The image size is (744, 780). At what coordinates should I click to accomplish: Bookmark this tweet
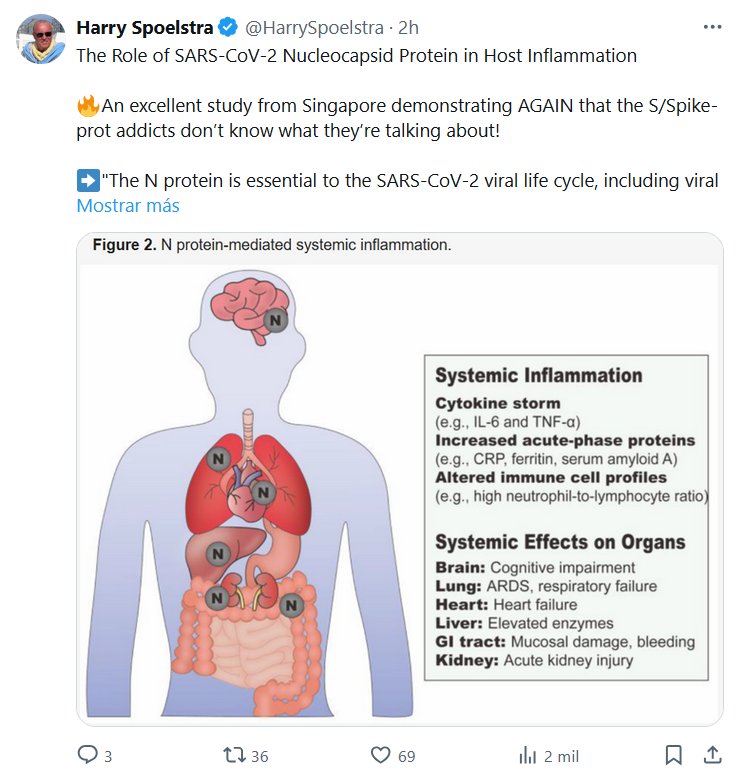tap(674, 755)
